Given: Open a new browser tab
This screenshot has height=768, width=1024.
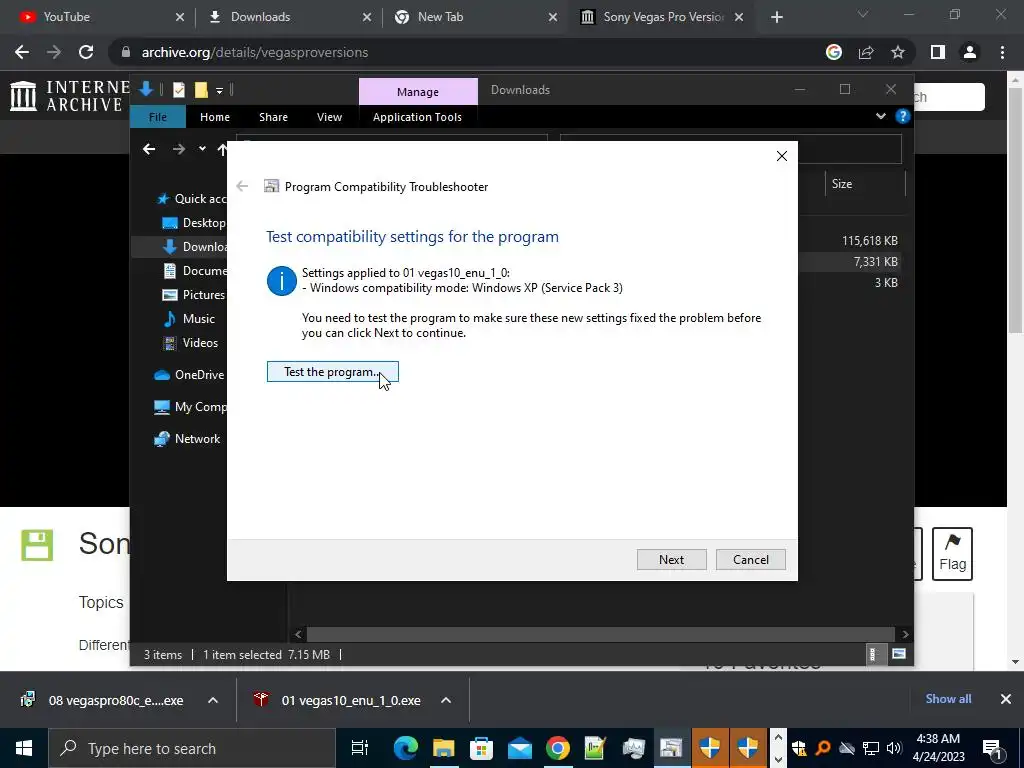Looking at the screenshot, I should point(776,18).
